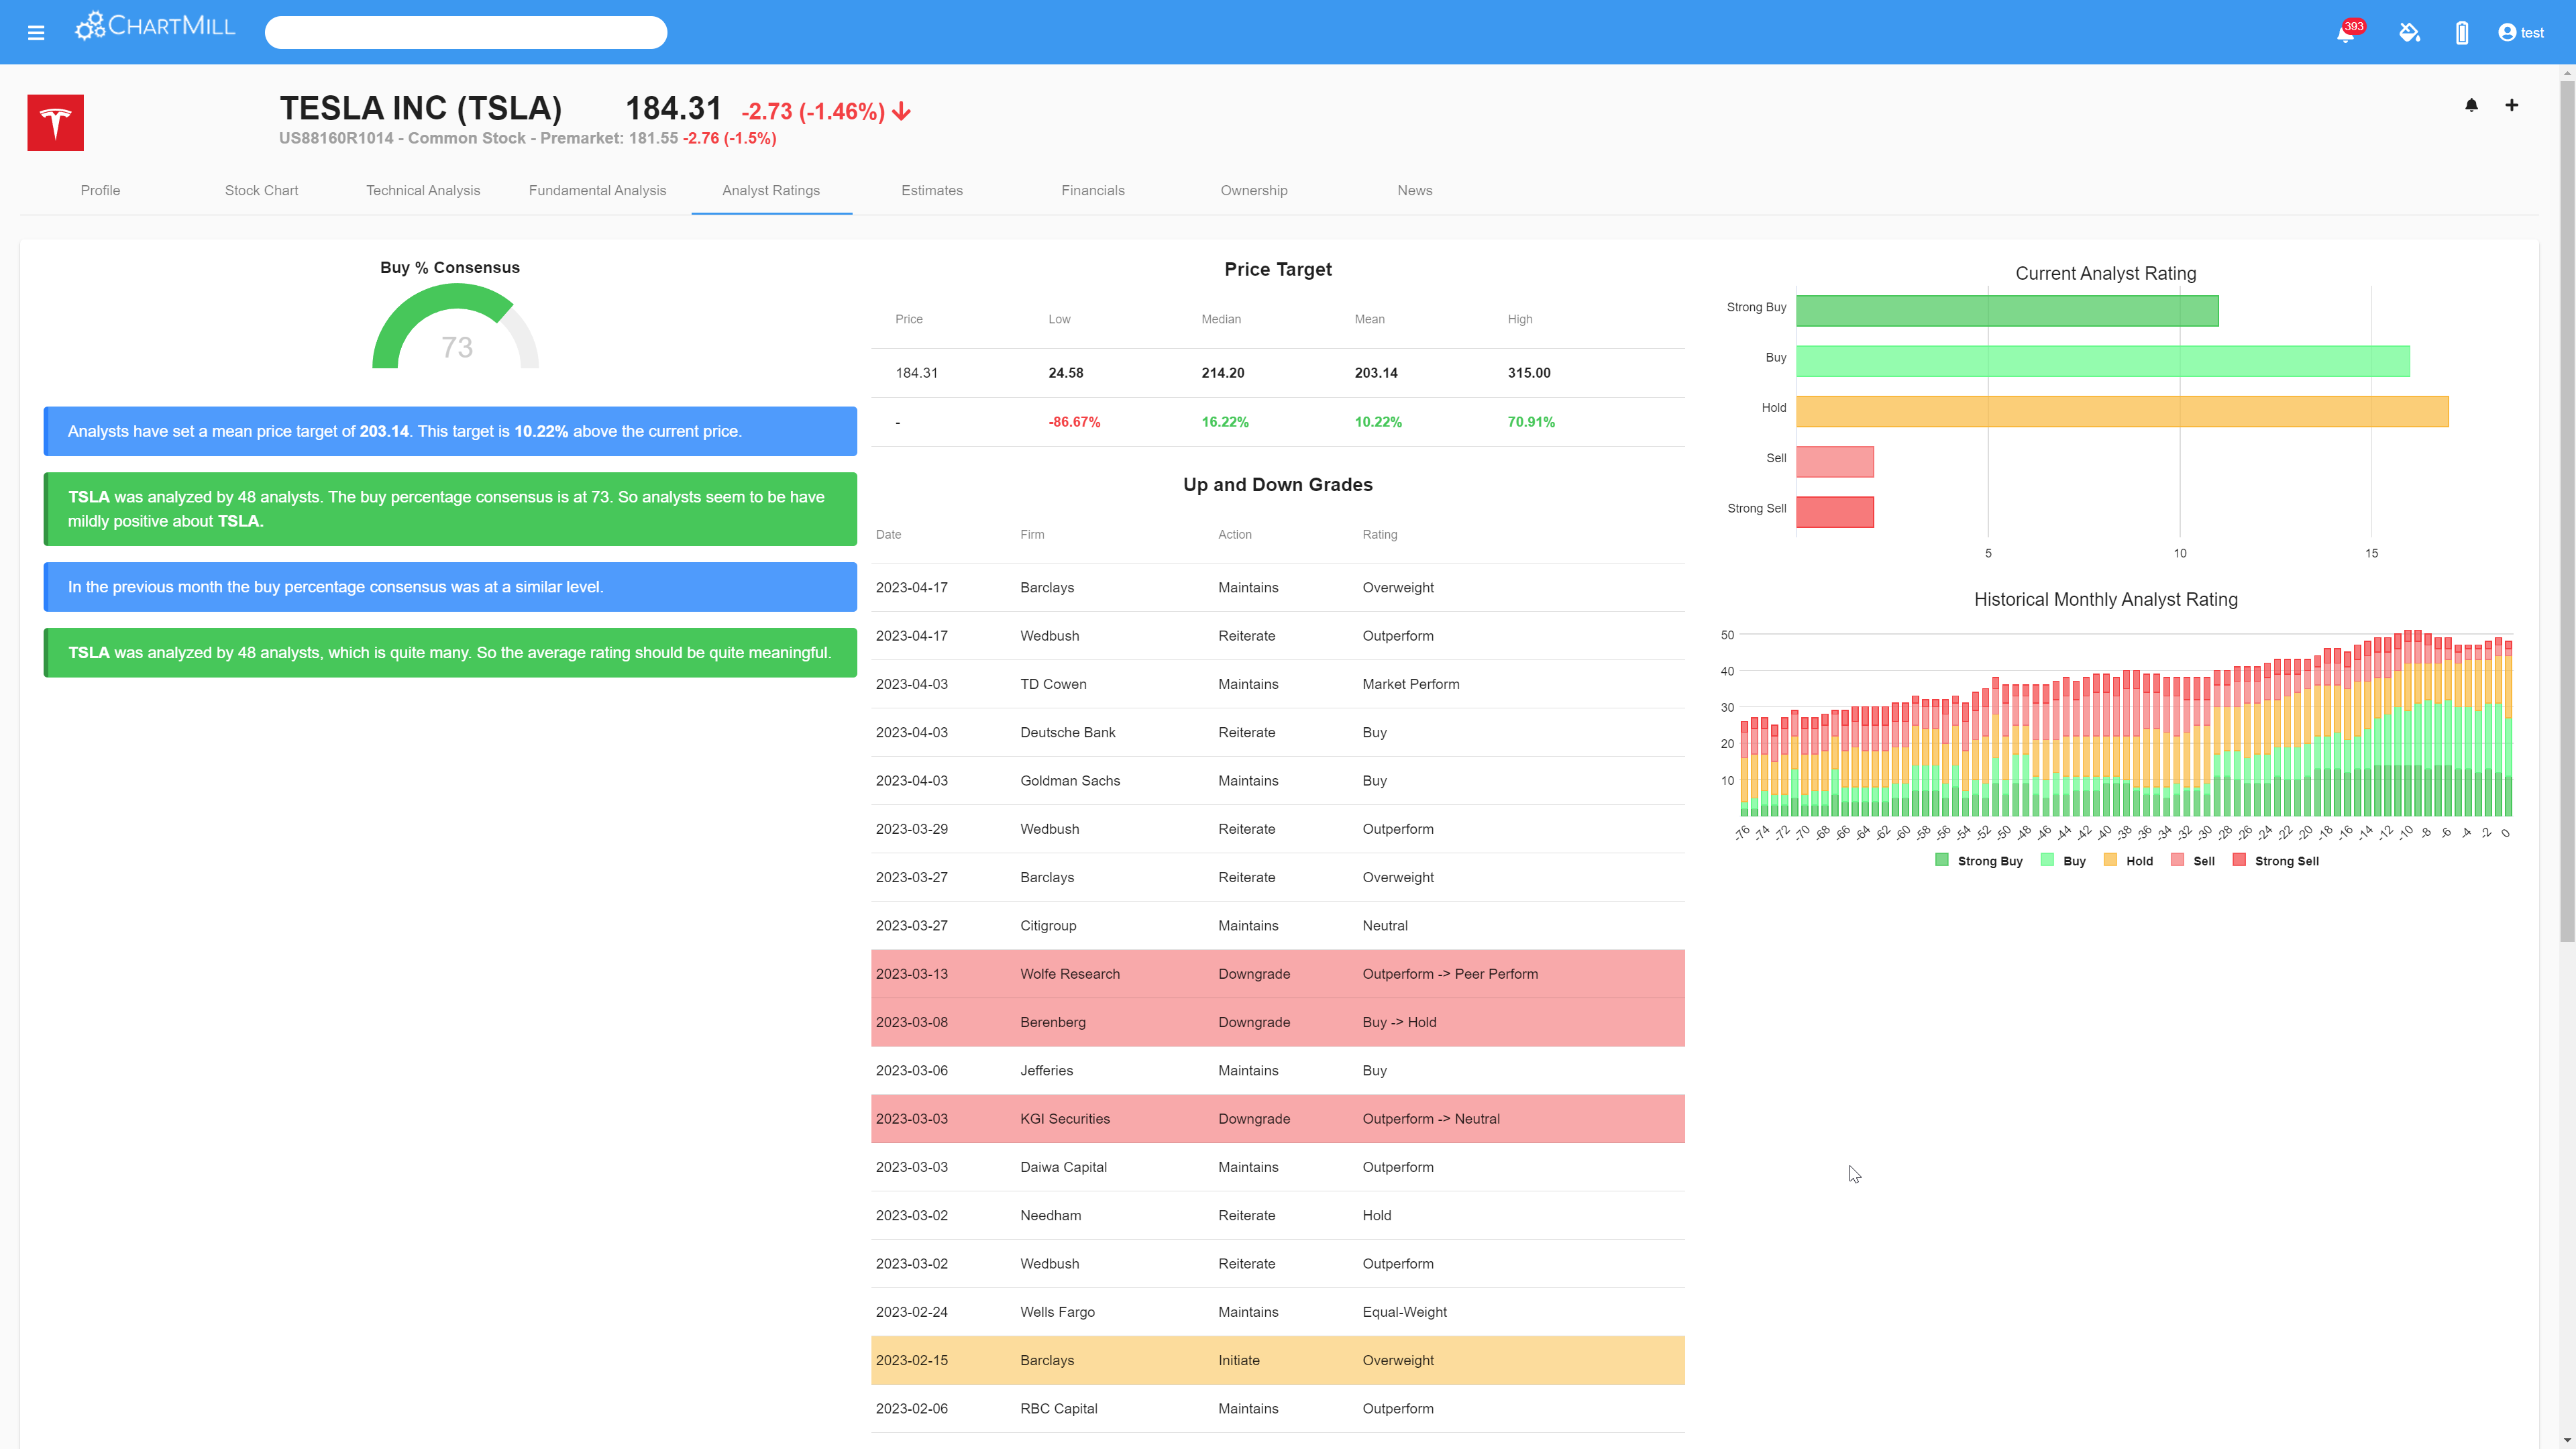Click scrollbar down arrow at page bottom
This screenshot has width=2576, height=1449.
pos(2567,1441)
